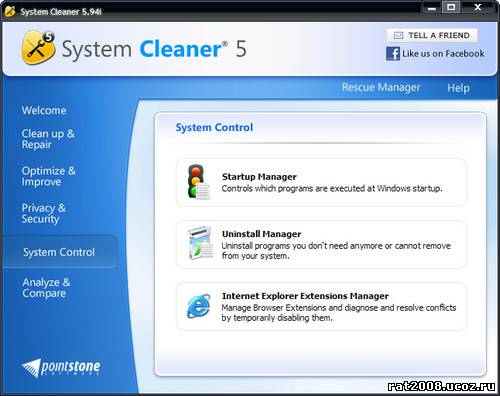The image size is (500, 396).
Task: Click the title bar application icon
Action: pos(10,11)
